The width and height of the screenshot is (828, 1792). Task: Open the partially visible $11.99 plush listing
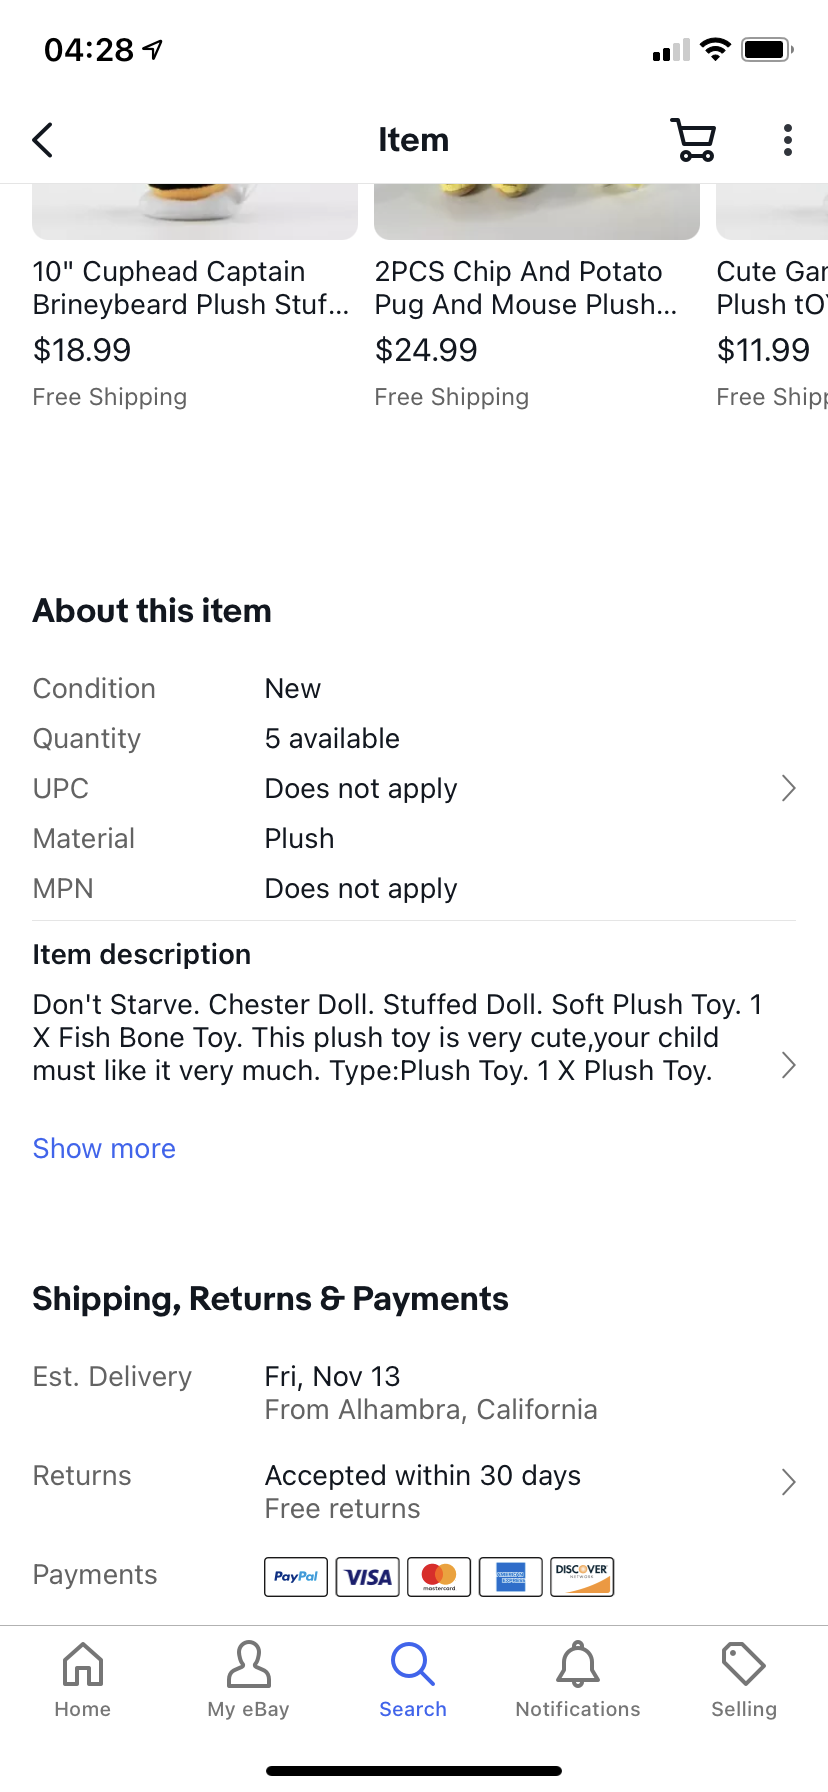click(x=772, y=288)
